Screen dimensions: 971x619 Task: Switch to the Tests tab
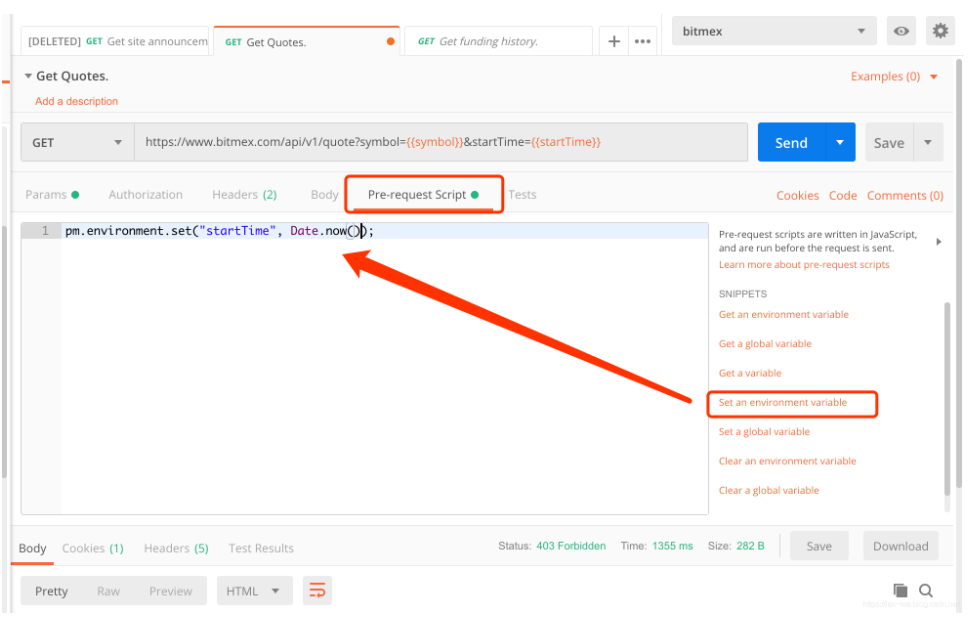pos(522,195)
